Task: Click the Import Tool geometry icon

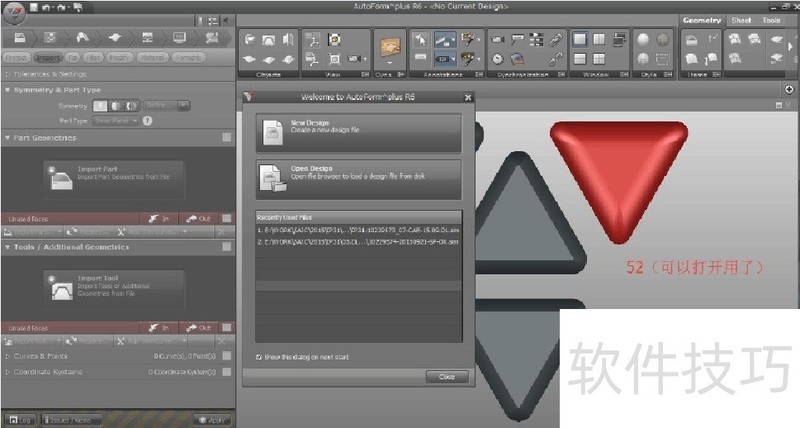Action: tap(61, 290)
